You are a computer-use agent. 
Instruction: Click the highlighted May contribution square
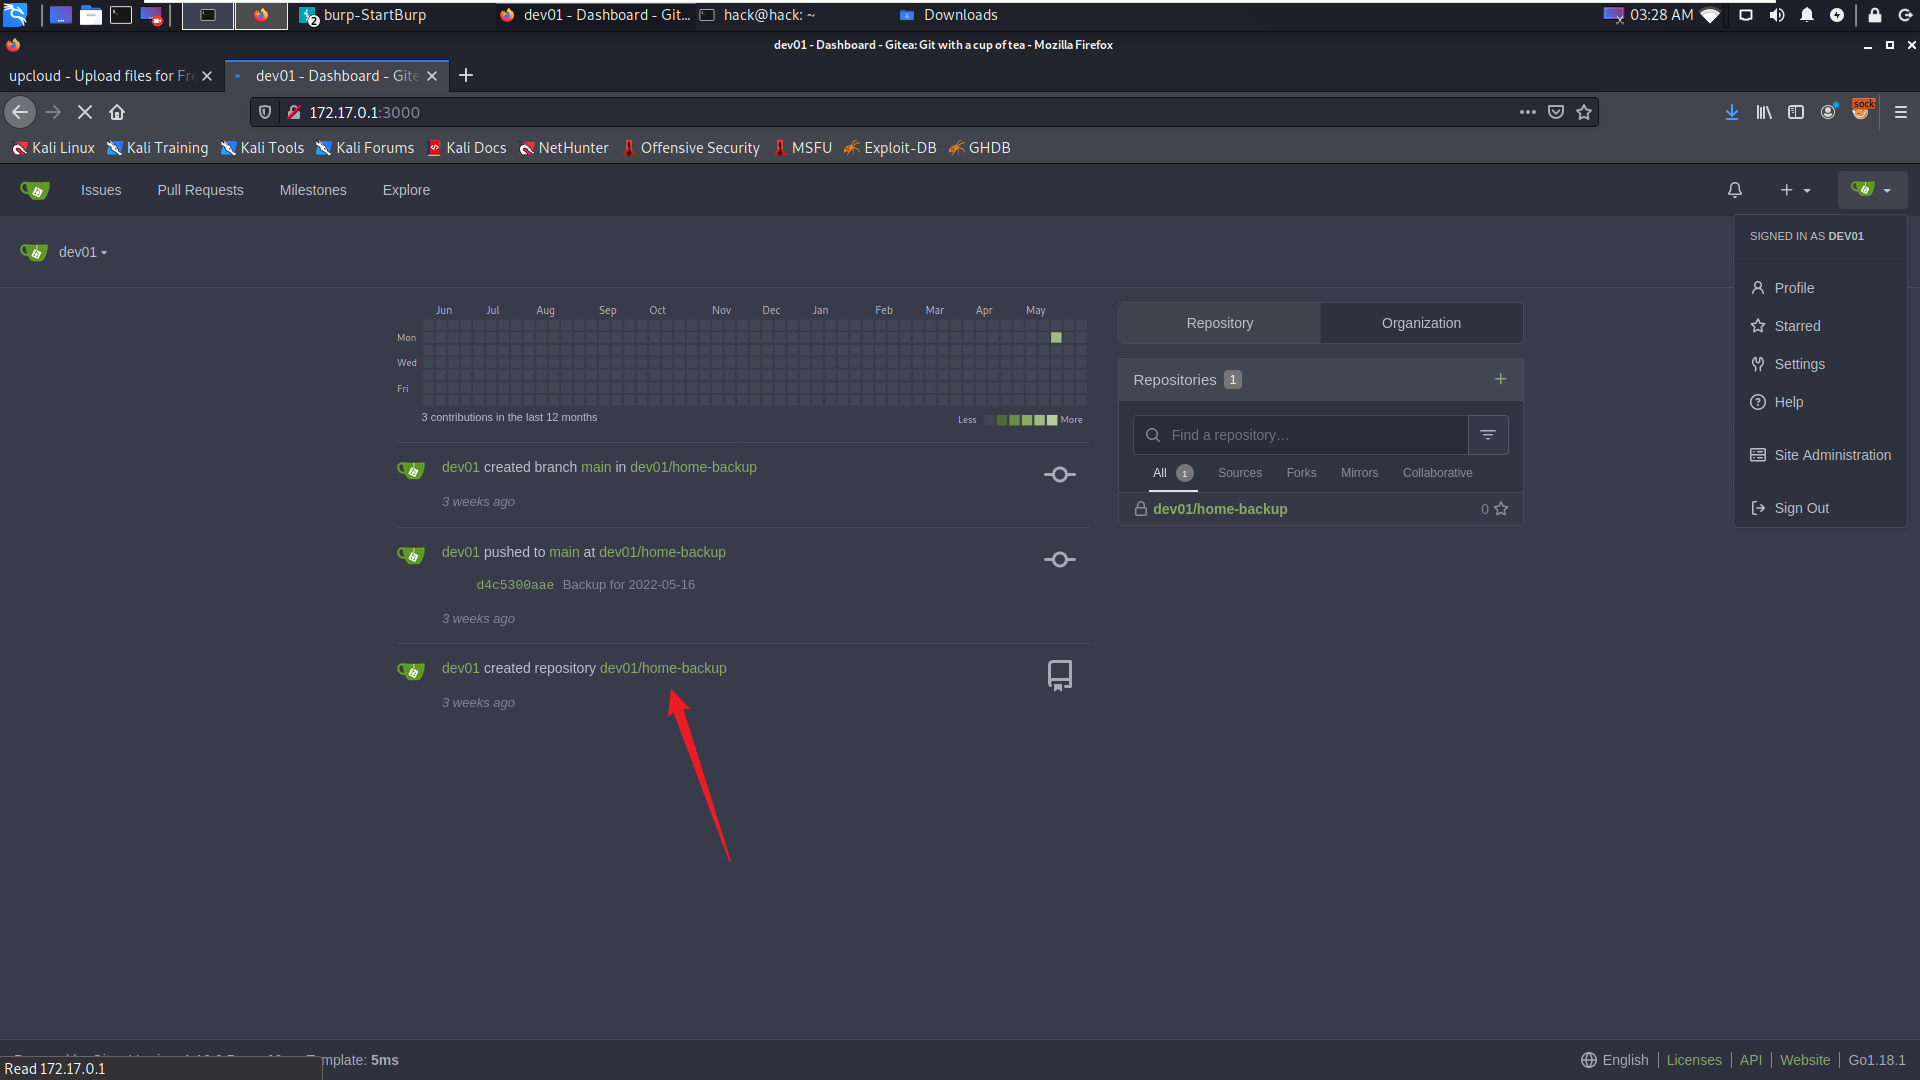pos(1056,338)
